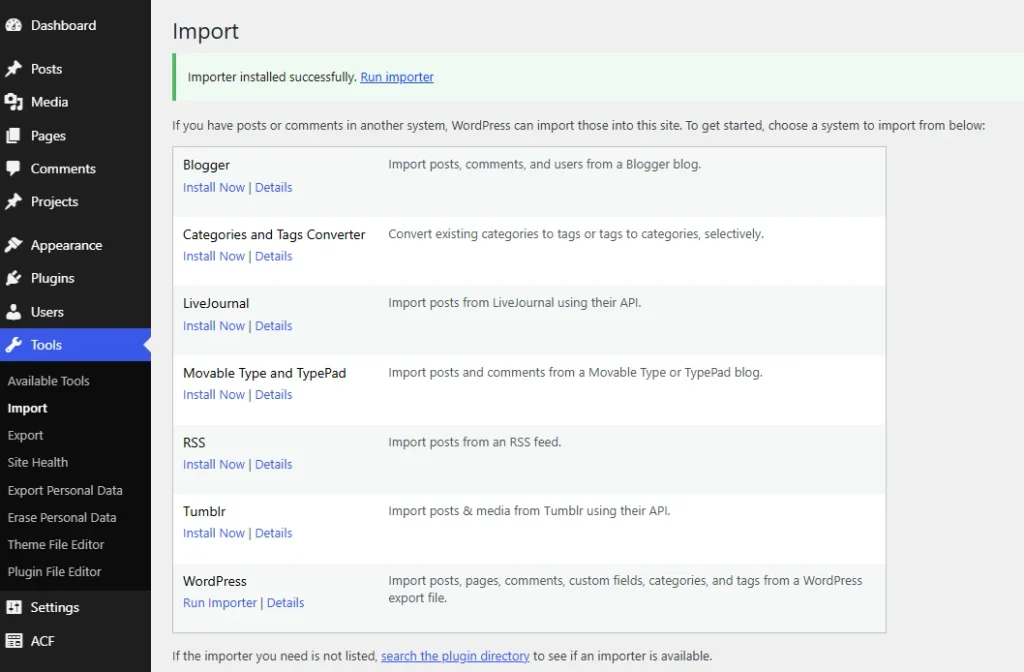Install the Blogger importer now
This screenshot has height=672, width=1024.
click(x=214, y=187)
